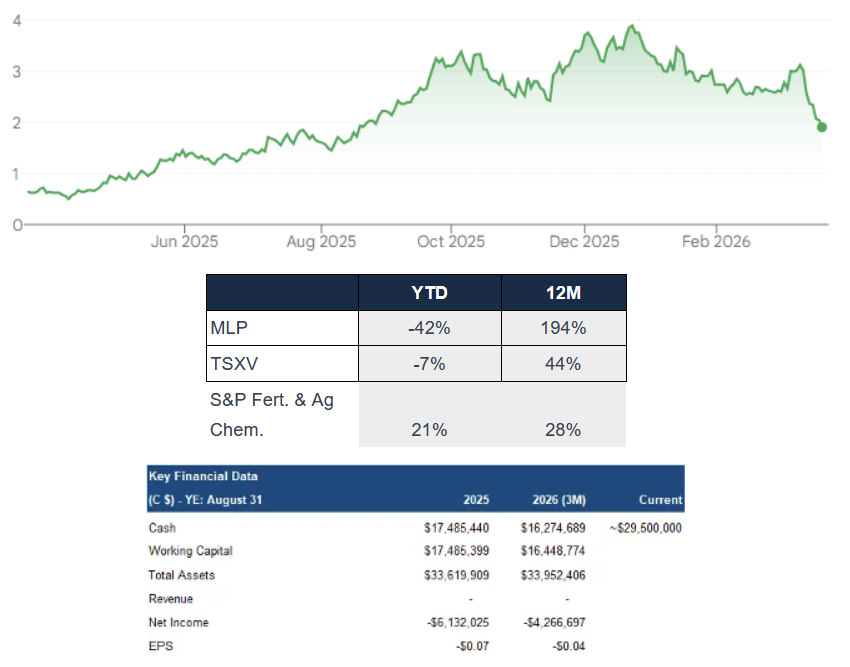This screenshot has height=667, width=850.
Task: Click the green endpoint dot on the chart
Action: [x=822, y=127]
